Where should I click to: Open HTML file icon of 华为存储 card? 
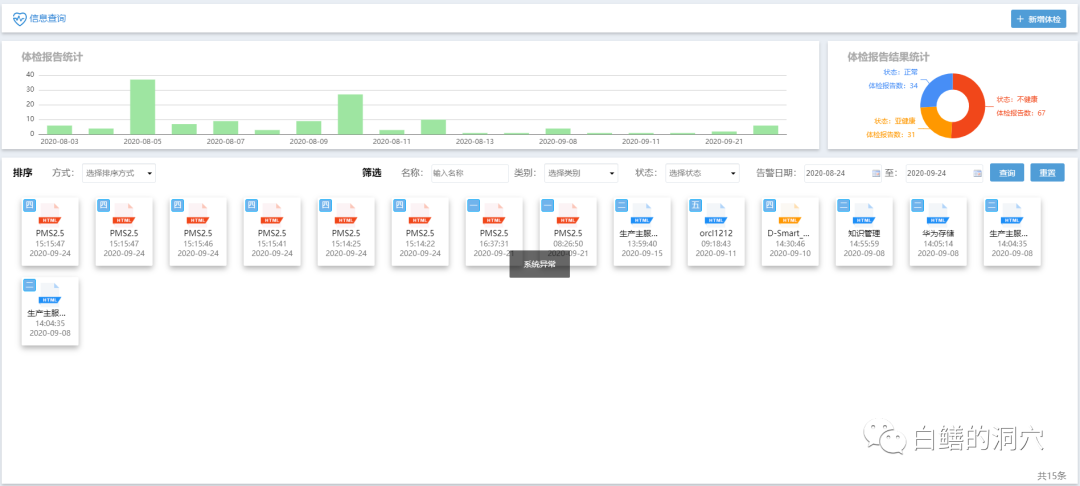(937, 213)
